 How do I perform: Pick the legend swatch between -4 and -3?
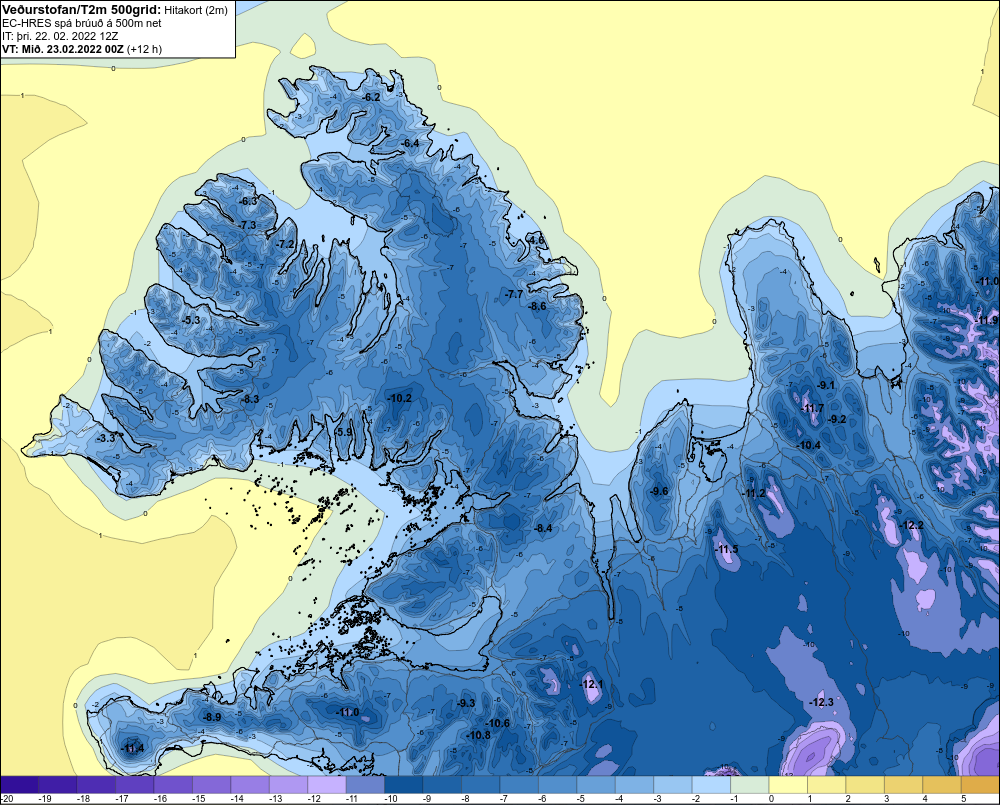635,785
